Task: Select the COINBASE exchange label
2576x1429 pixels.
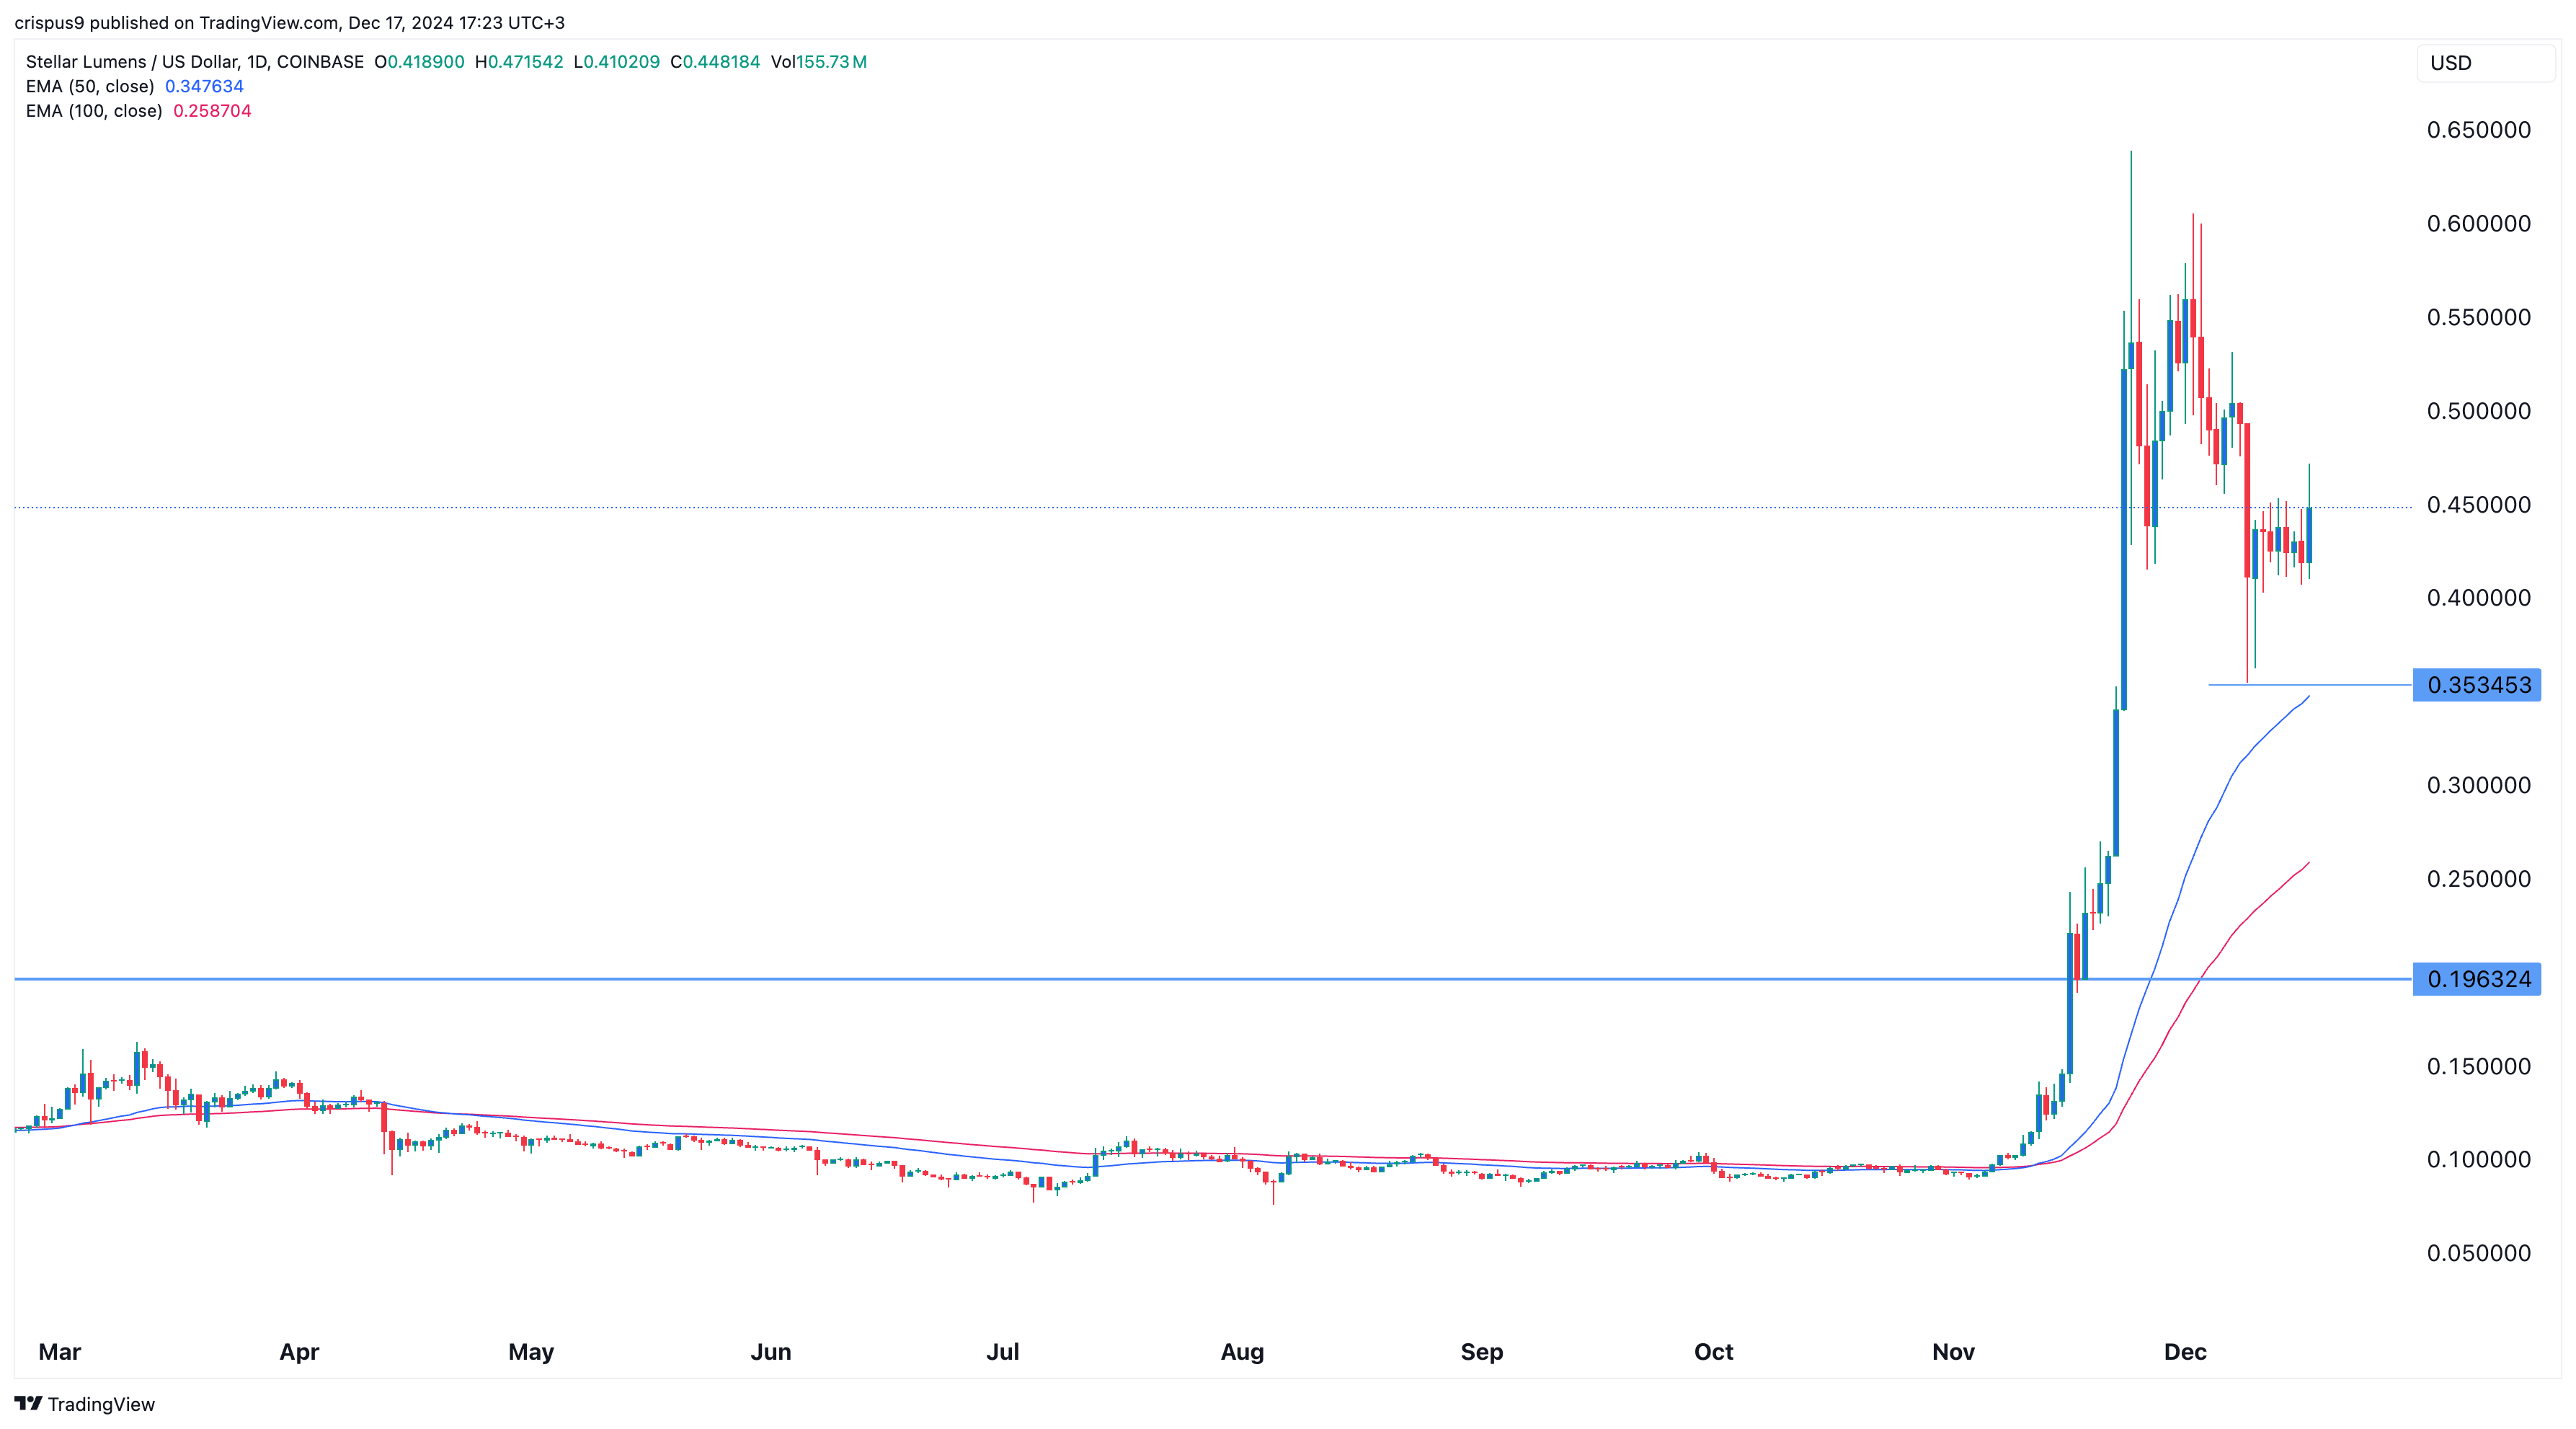Action: click(320, 62)
